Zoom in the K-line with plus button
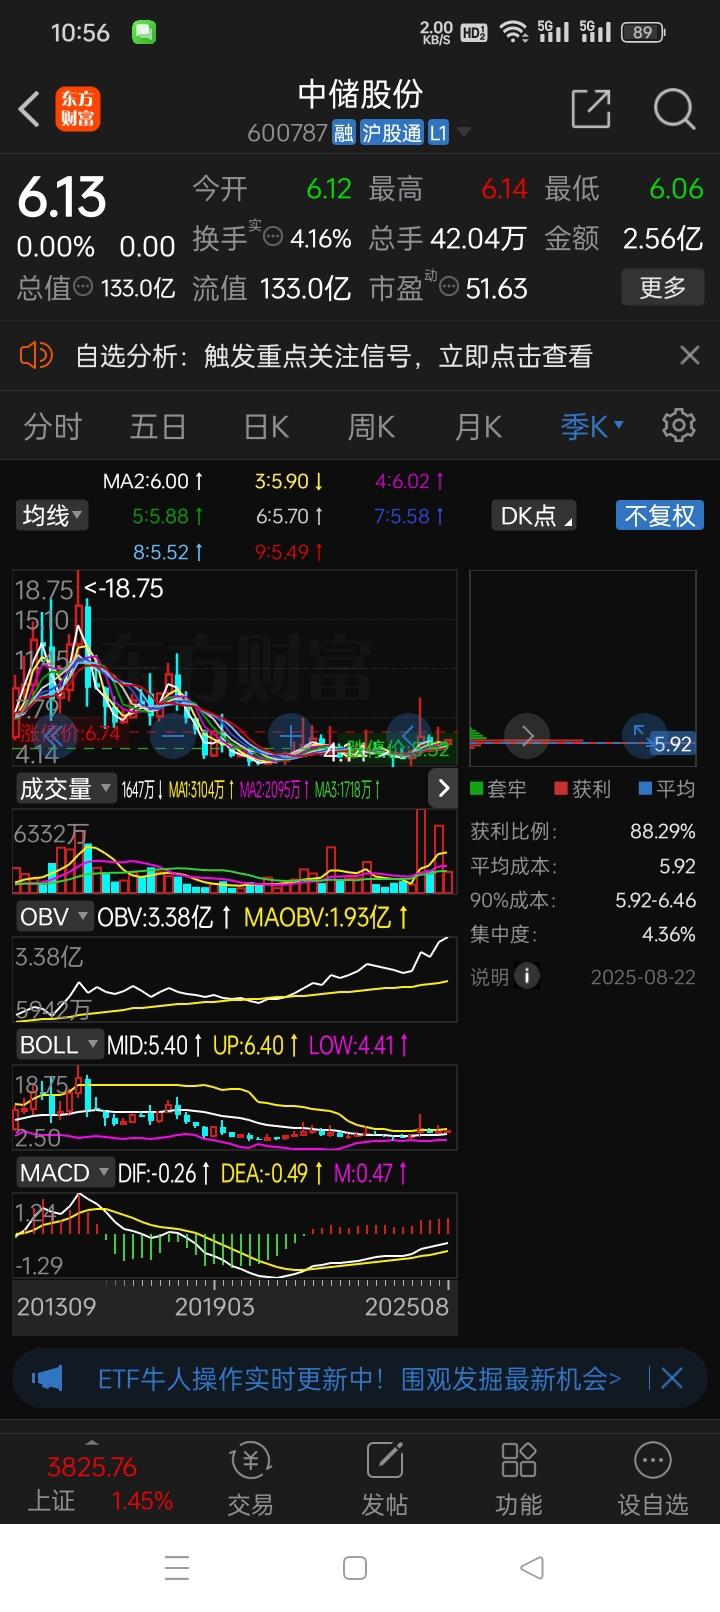The image size is (720, 1612). click(x=290, y=736)
